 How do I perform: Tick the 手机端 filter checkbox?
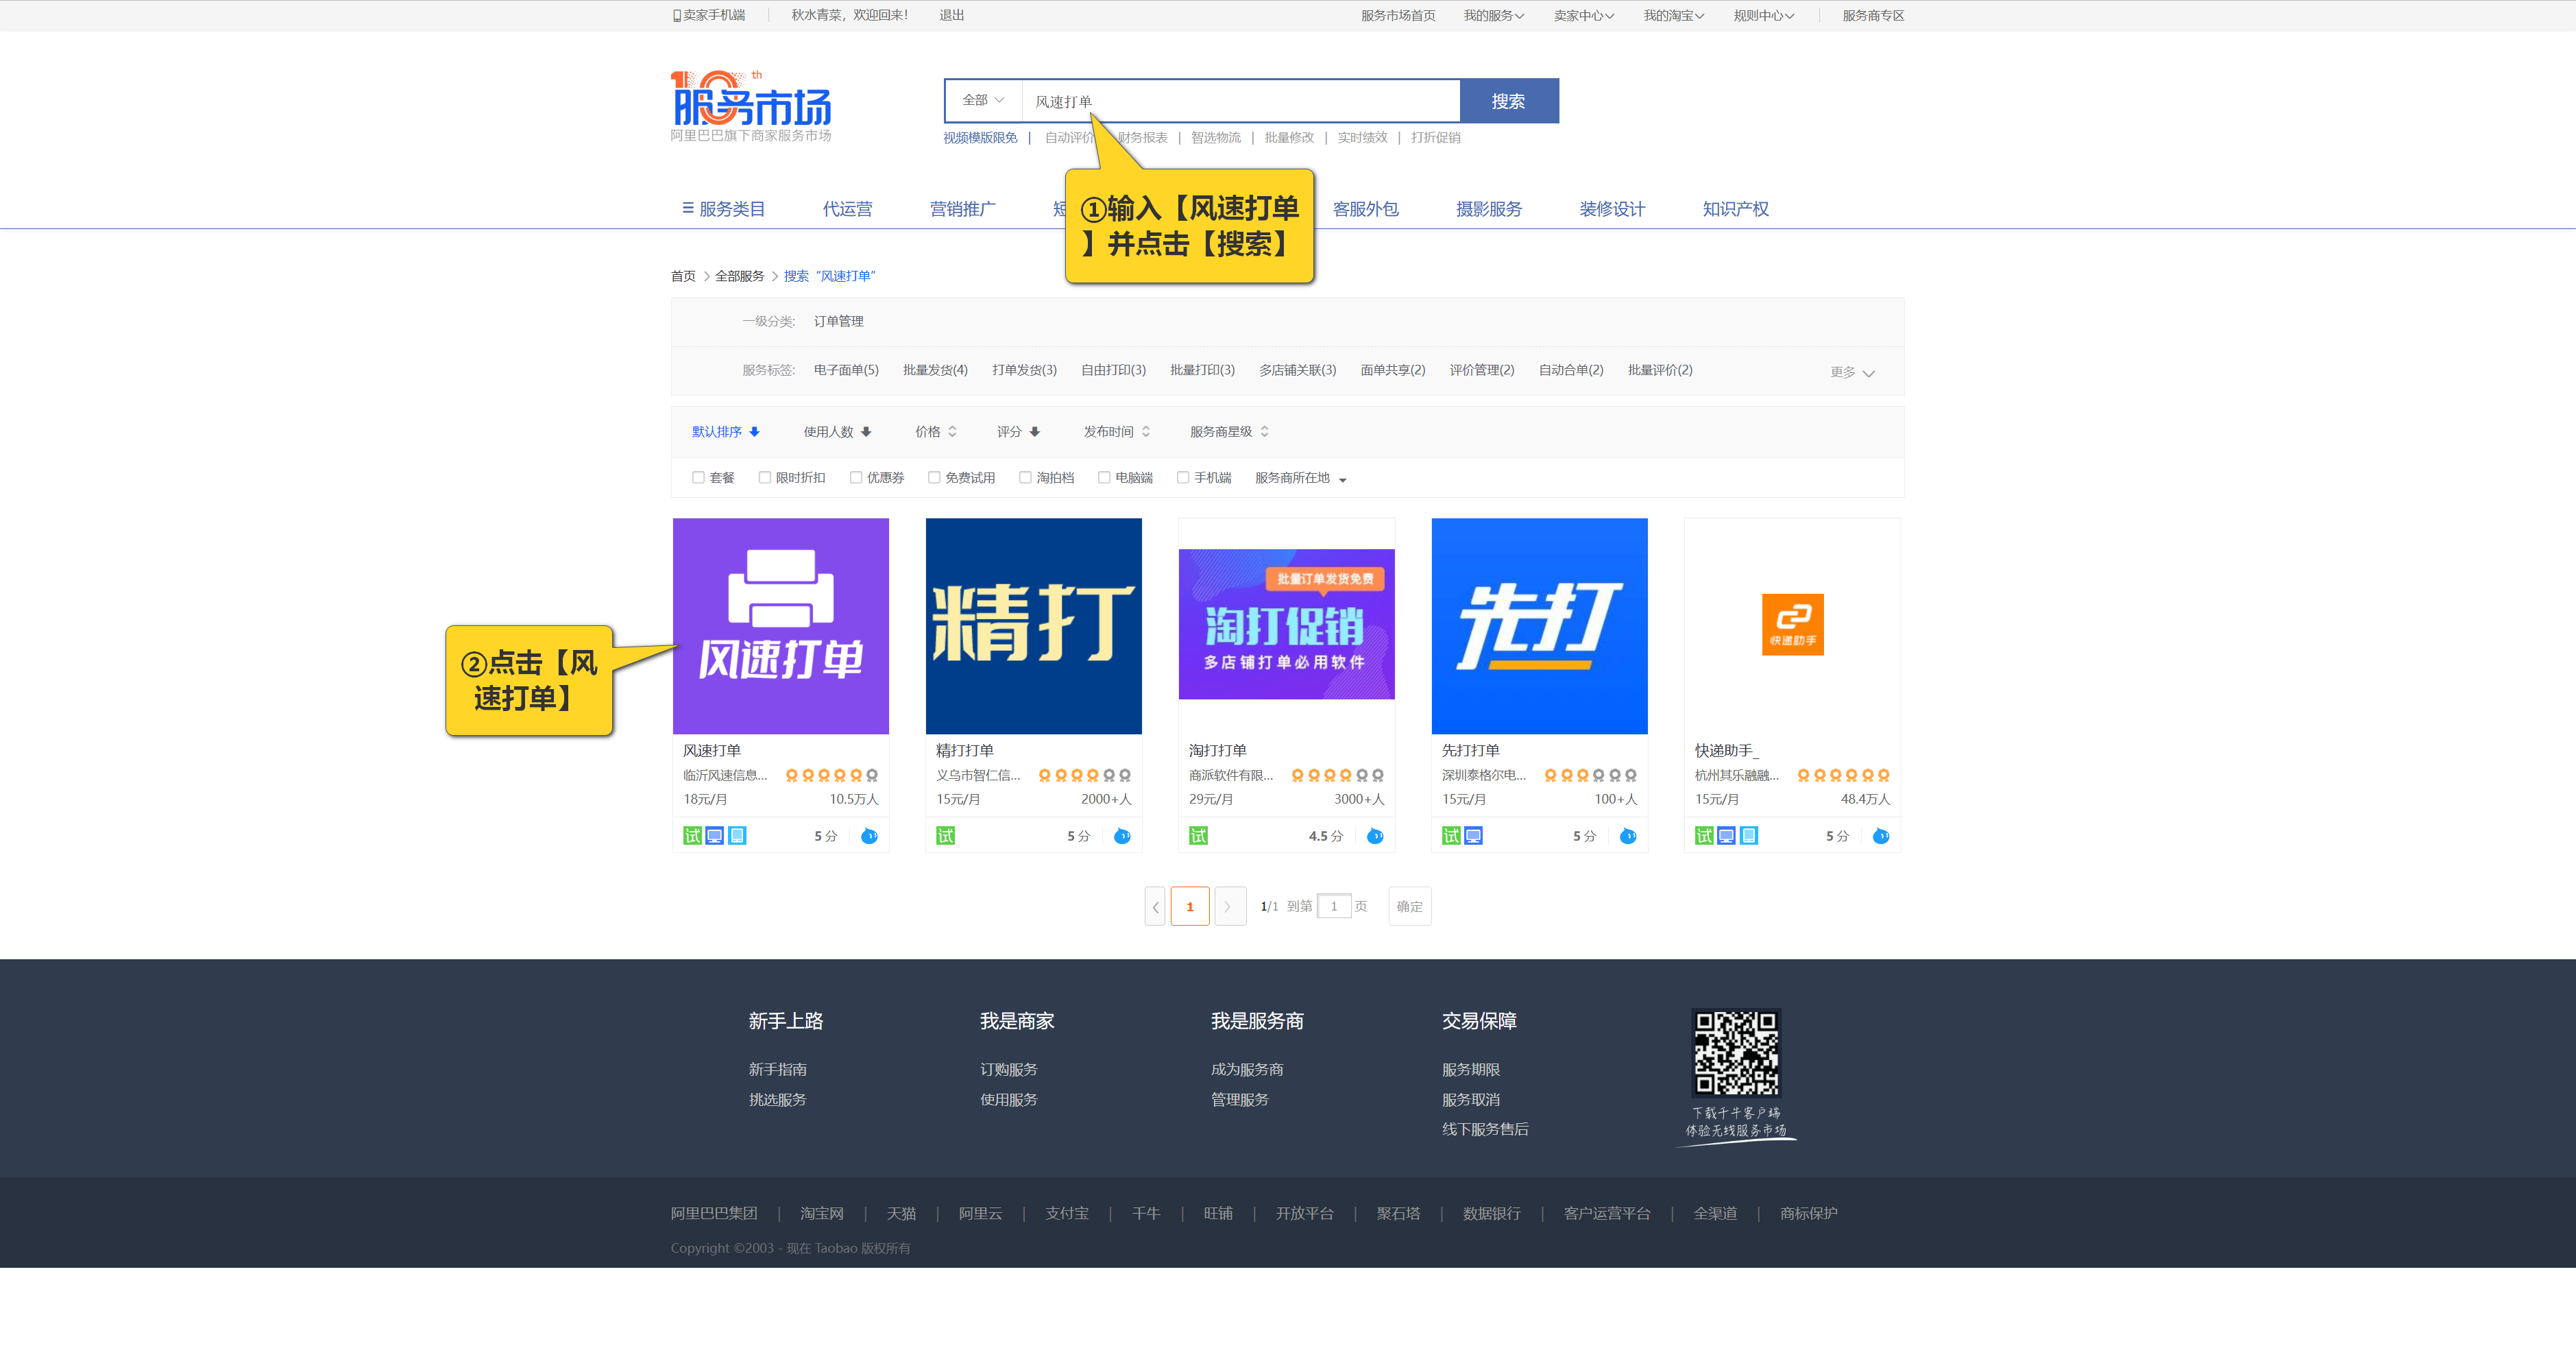click(x=1183, y=478)
